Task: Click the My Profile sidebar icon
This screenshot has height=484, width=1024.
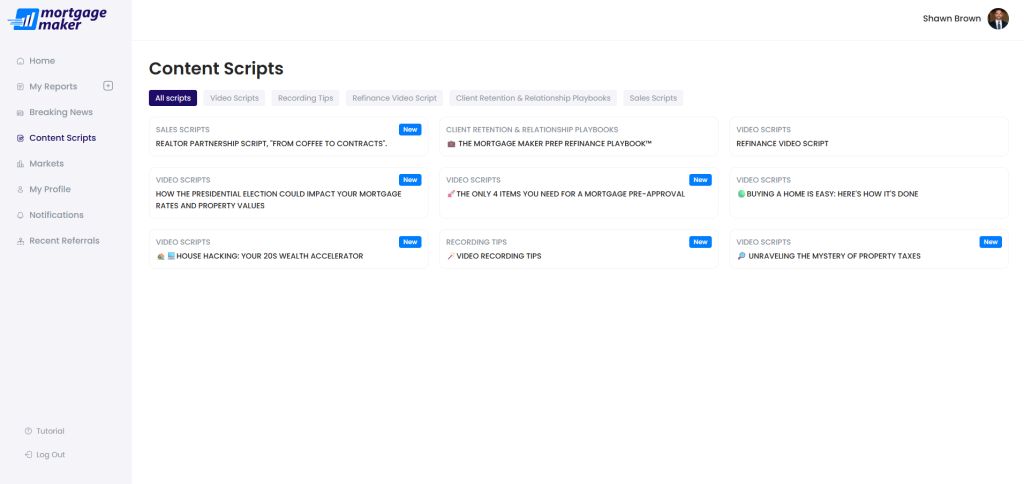Action: tap(20, 190)
